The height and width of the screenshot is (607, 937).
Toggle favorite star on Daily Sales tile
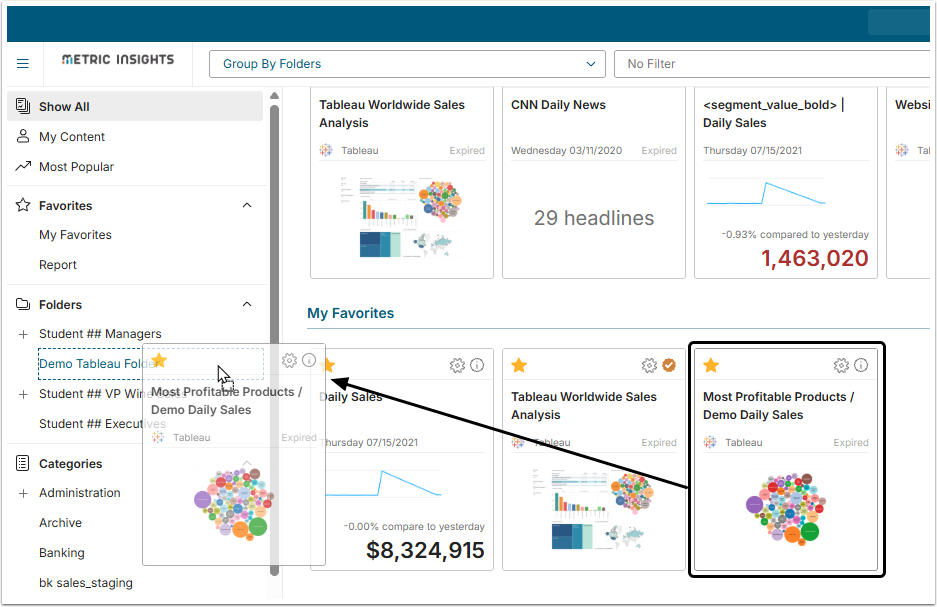click(x=328, y=365)
